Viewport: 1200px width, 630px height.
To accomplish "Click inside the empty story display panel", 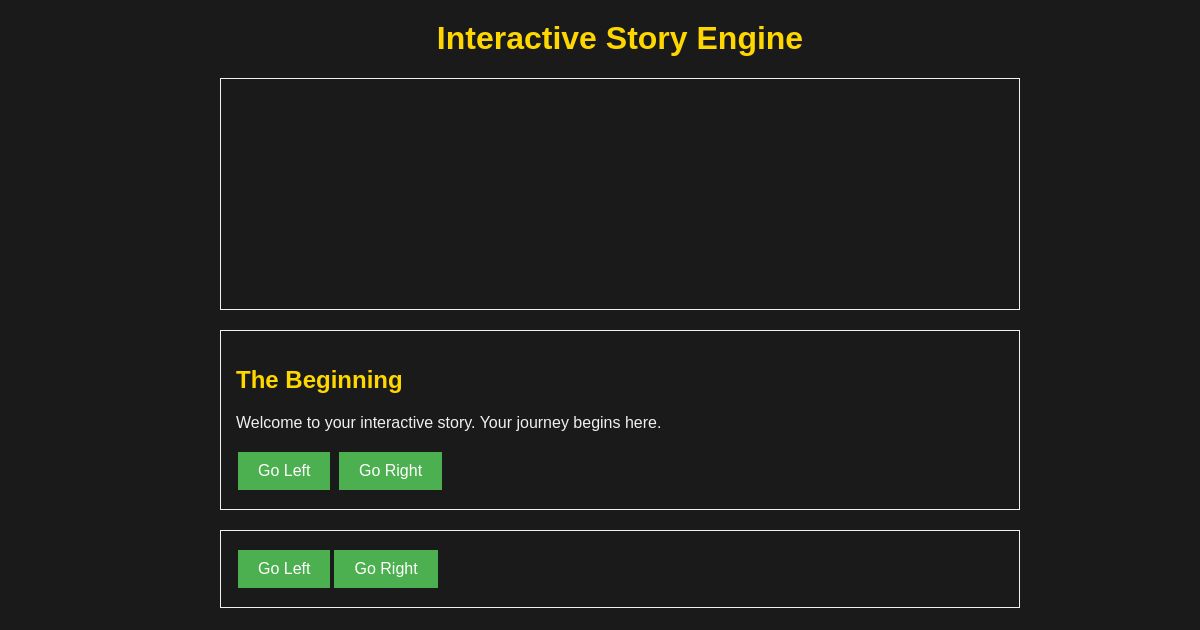I will point(620,194).
